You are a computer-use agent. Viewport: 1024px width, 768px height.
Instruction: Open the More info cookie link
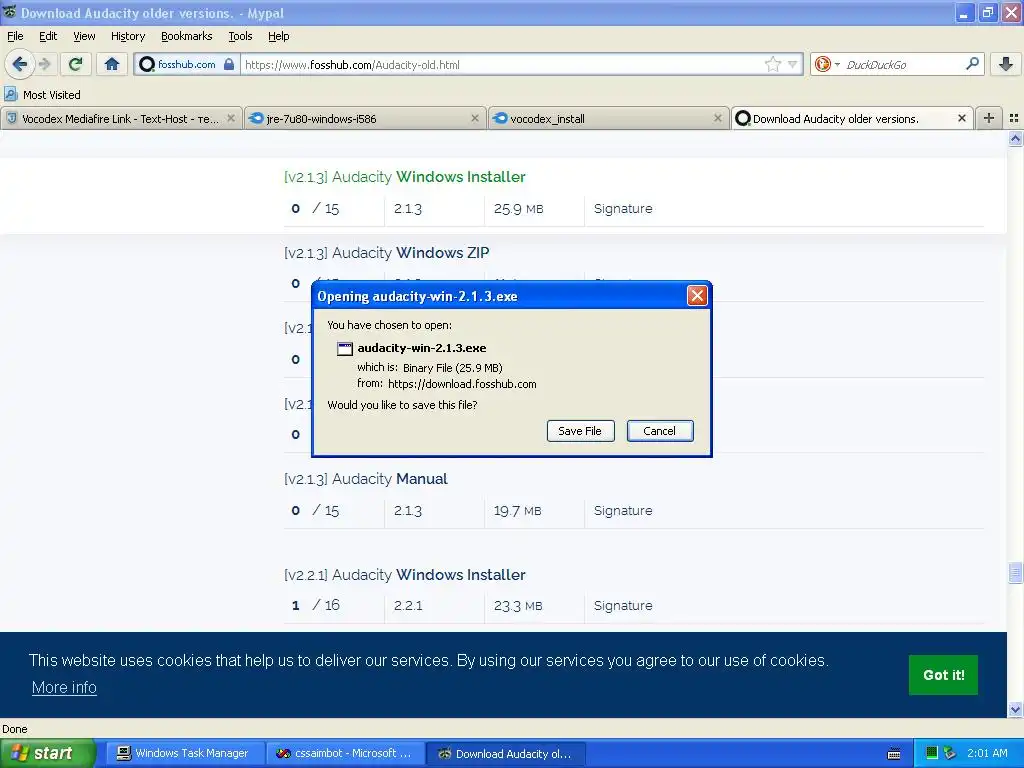point(64,688)
